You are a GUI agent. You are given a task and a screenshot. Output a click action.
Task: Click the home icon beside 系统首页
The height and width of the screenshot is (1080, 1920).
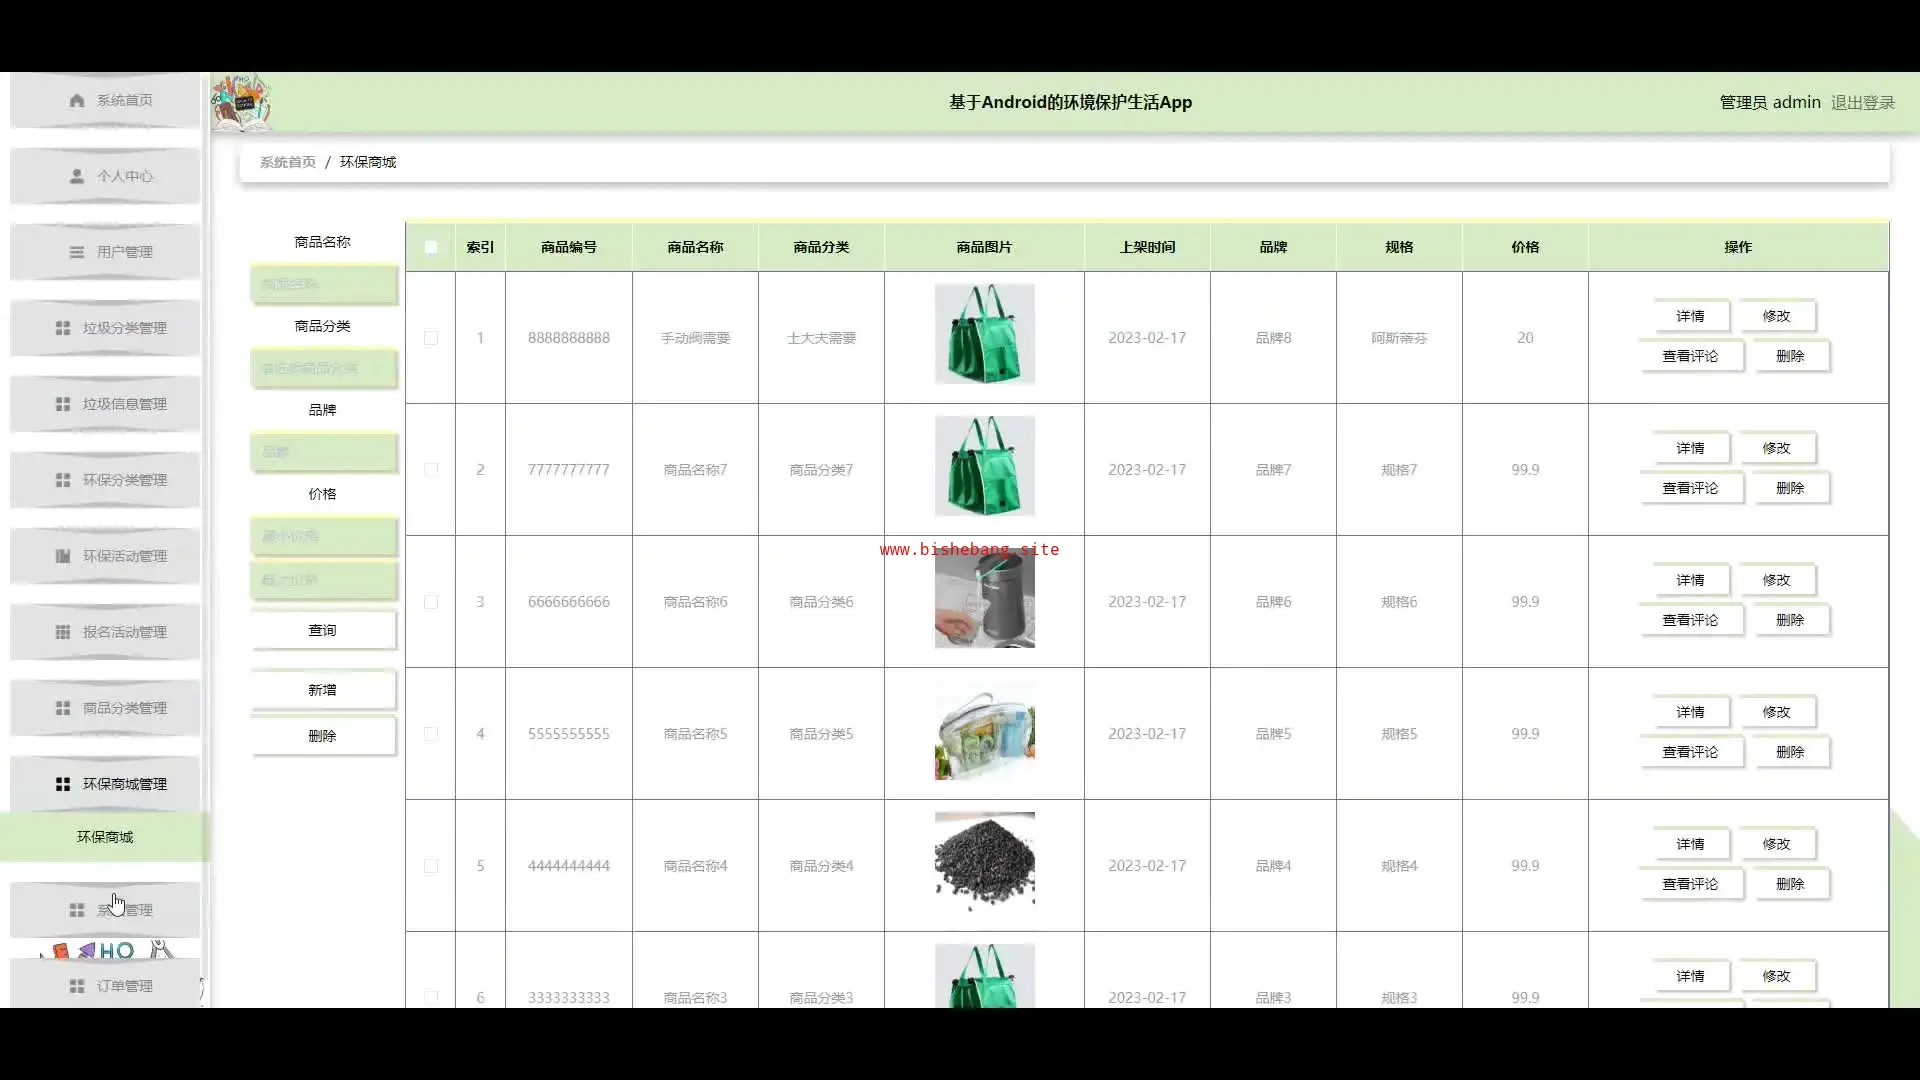(77, 100)
